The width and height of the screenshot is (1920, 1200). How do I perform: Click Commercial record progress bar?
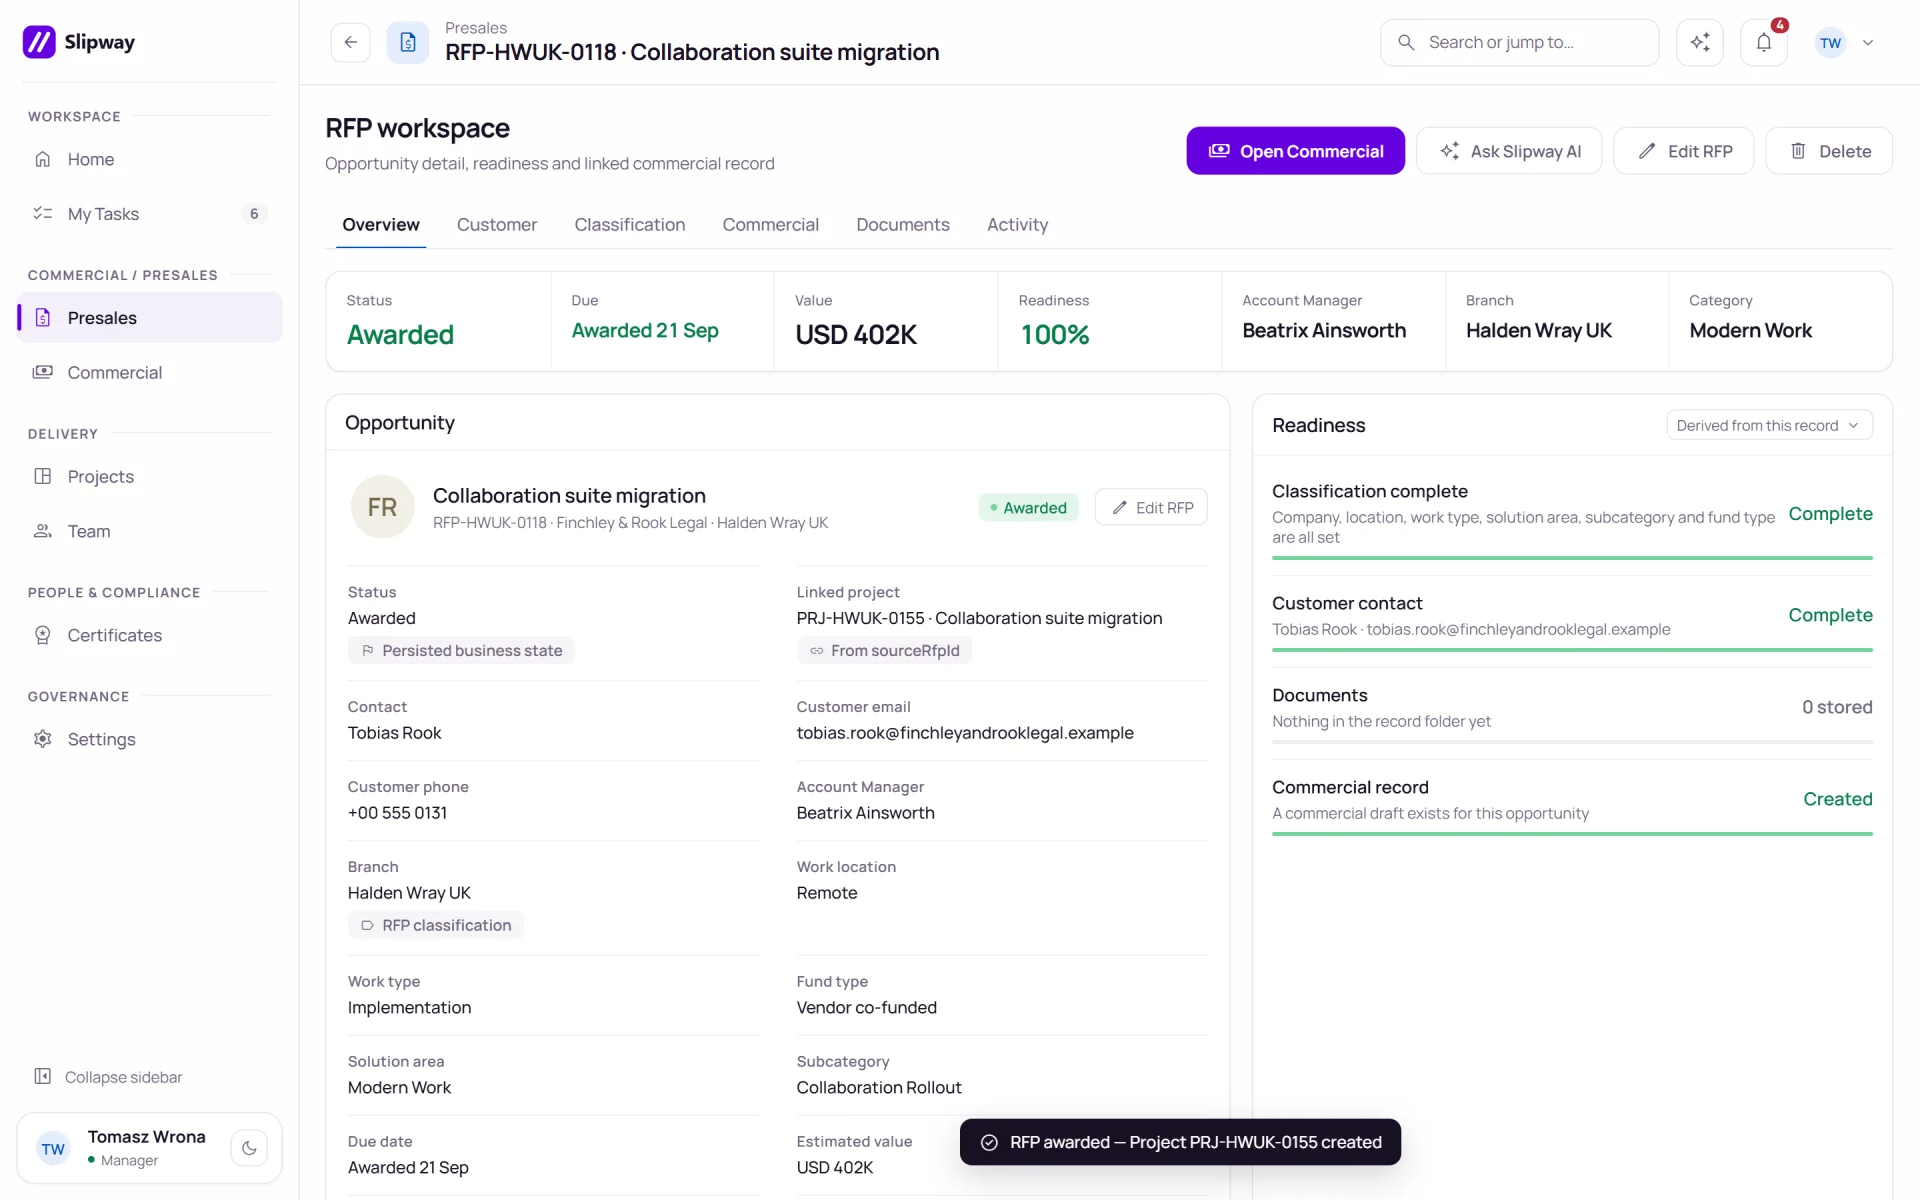pyautogui.click(x=1572, y=834)
